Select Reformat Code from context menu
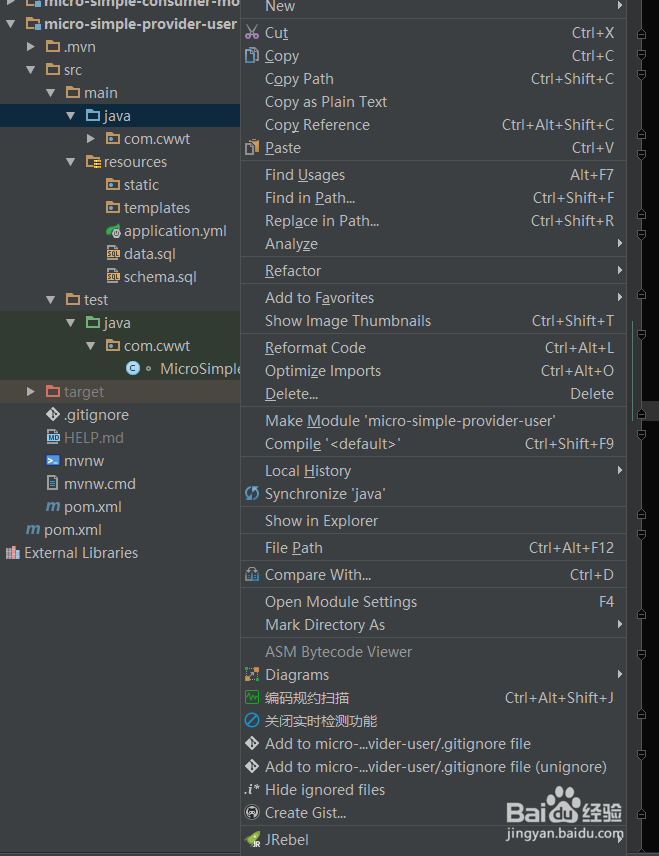This screenshot has height=856, width=659. click(x=315, y=348)
